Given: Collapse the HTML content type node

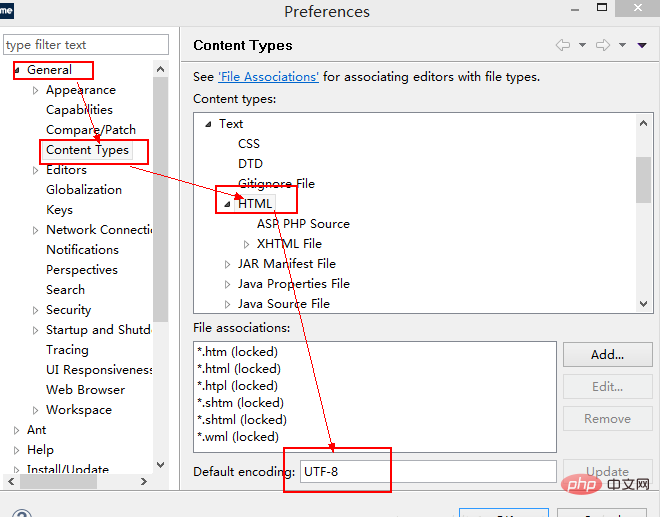Looking at the screenshot, I should tap(227, 204).
